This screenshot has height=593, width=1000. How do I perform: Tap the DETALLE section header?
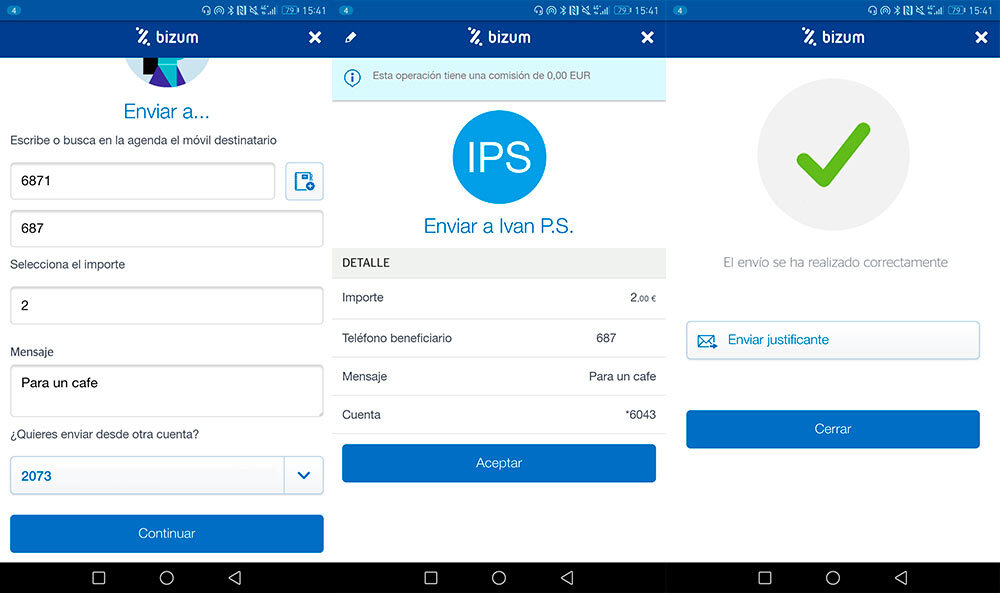pyautogui.click(x=499, y=263)
